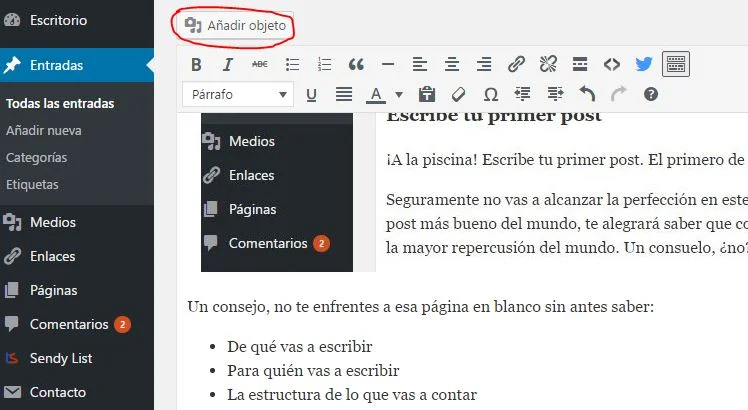Insert special character omega icon

click(x=491, y=95)
